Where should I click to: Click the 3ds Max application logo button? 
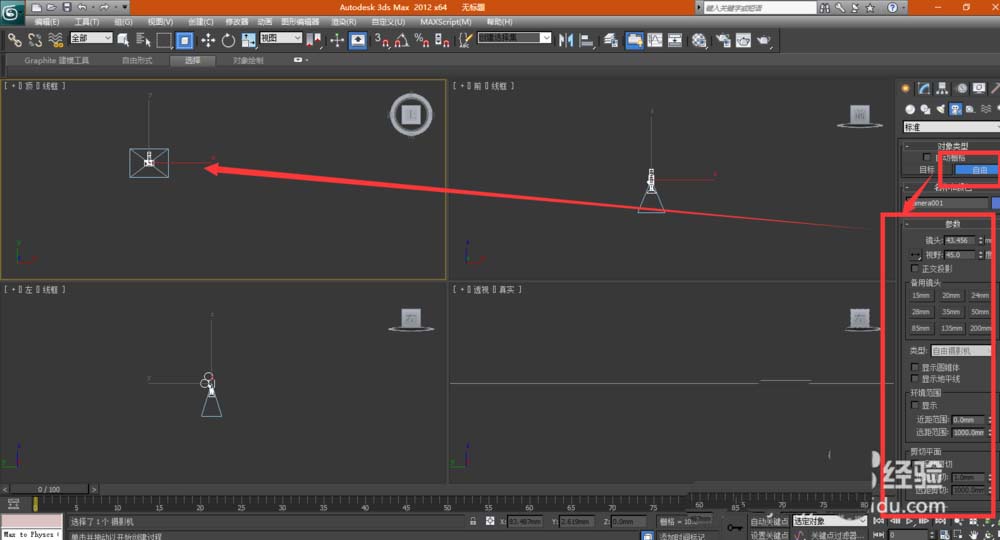coord(12,11)
